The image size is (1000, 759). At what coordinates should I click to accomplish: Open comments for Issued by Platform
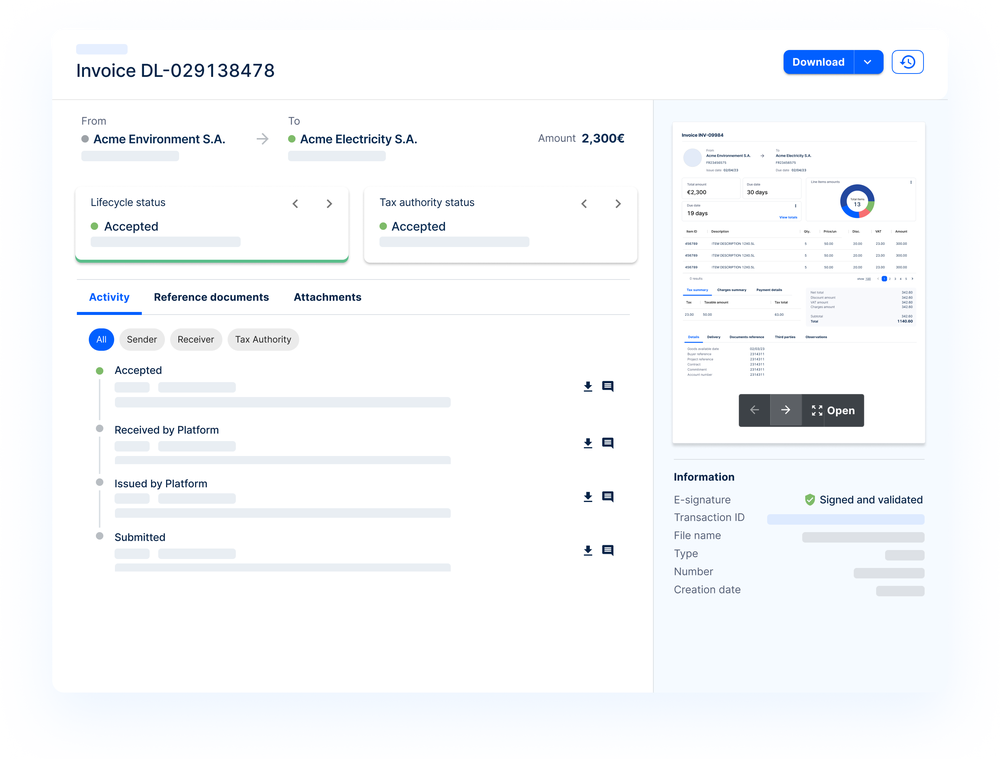click(607, 497)
